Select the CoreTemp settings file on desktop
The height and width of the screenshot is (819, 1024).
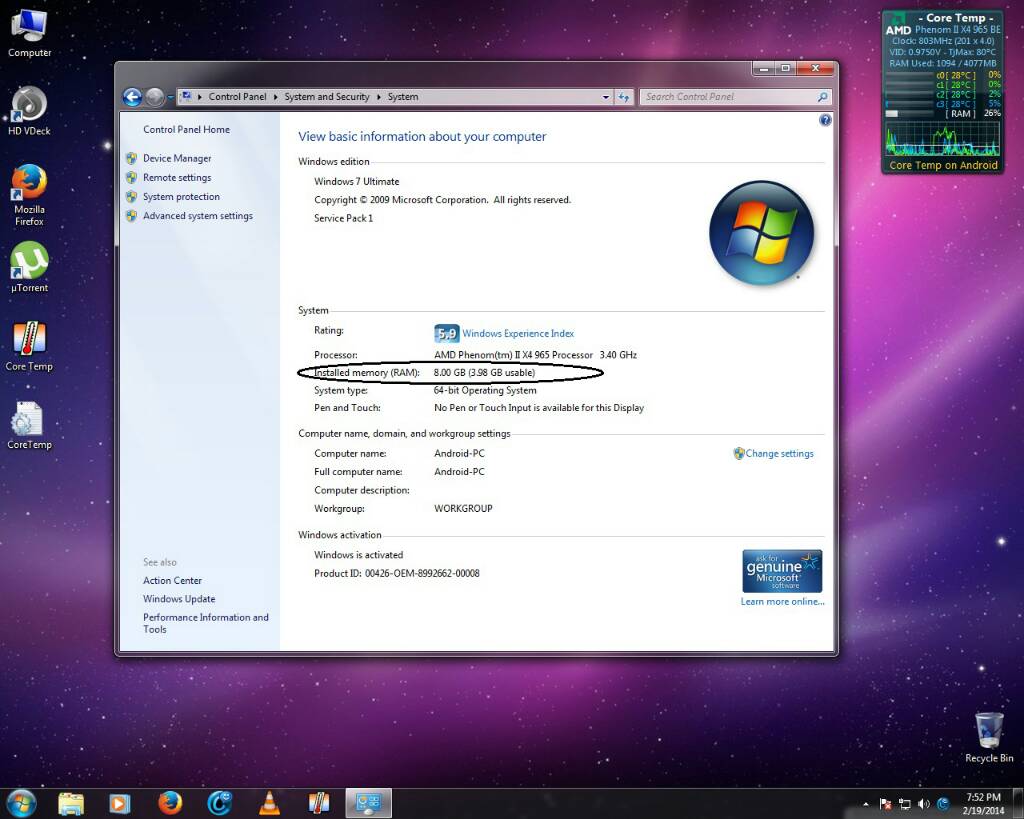29,425
